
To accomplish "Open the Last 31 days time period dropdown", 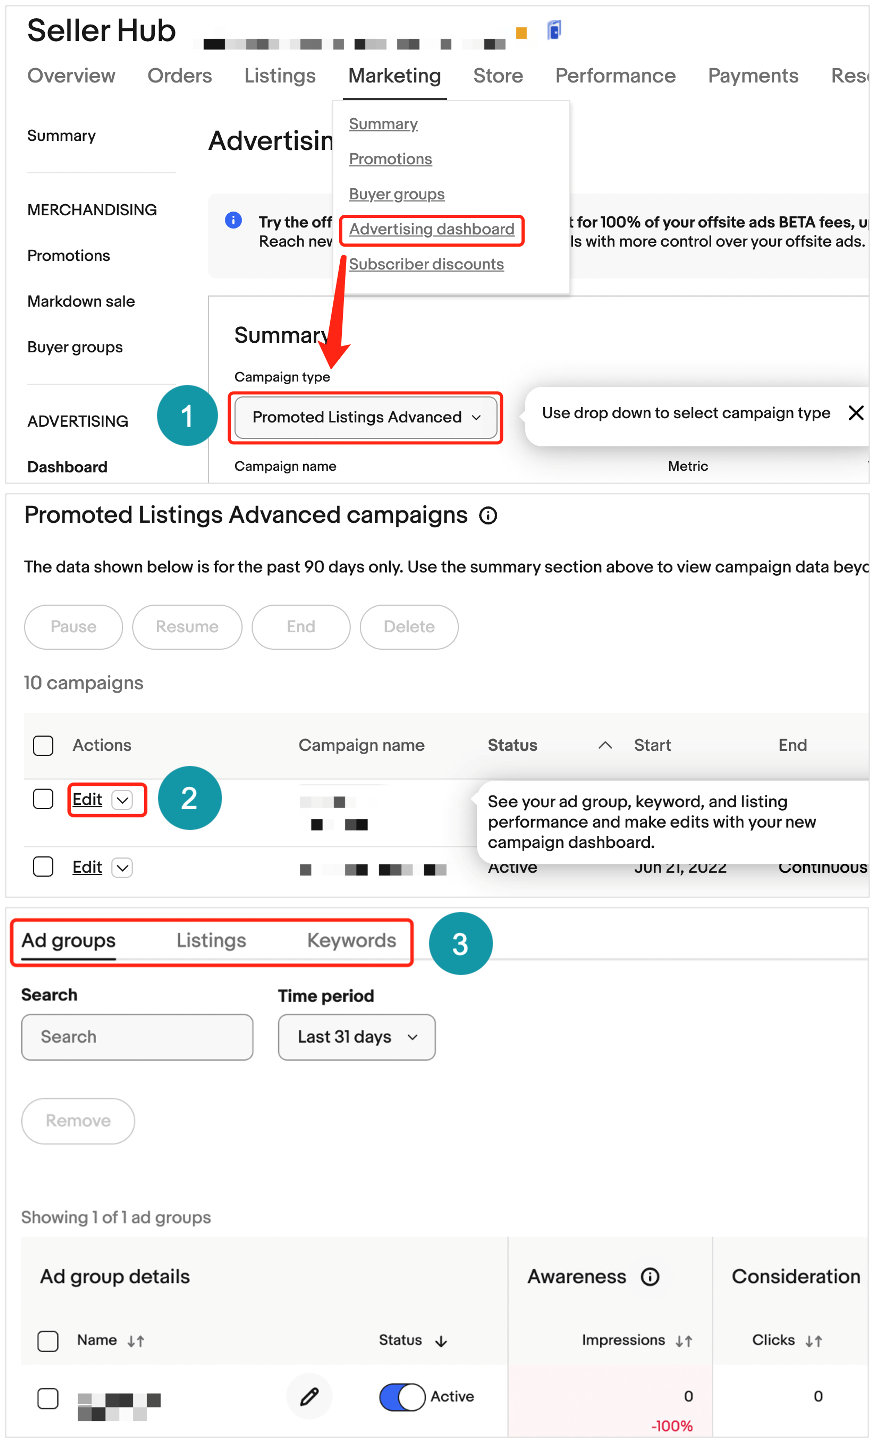I will pos(356,1037).
